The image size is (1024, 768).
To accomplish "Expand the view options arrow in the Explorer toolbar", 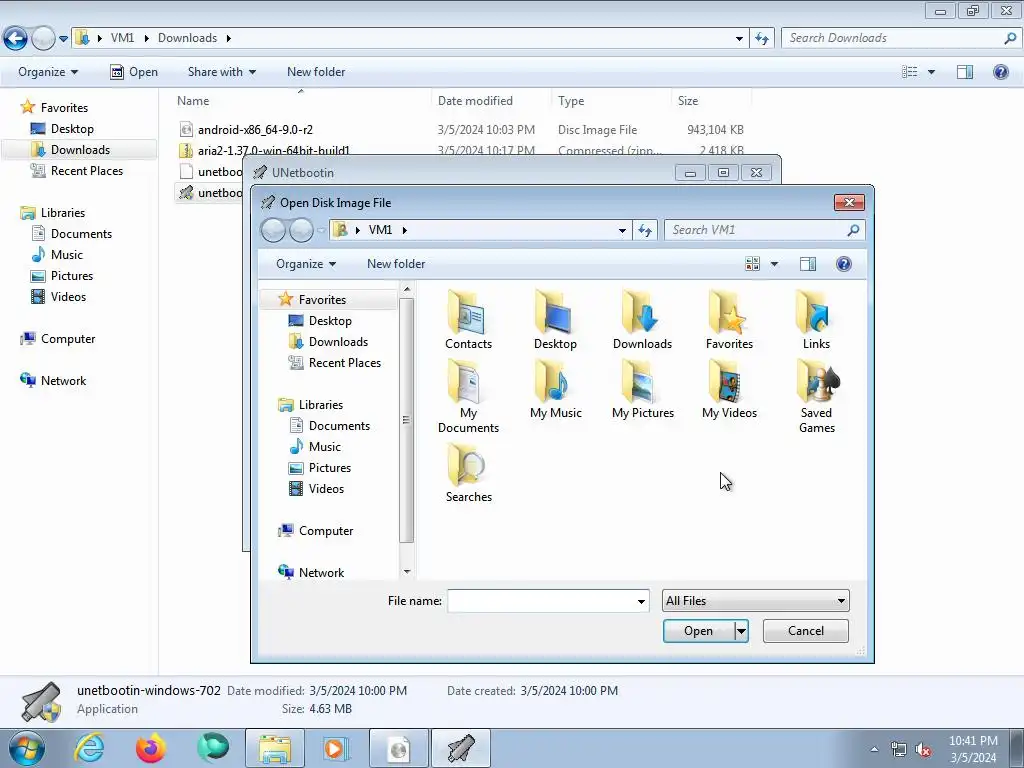I will [931, 72].
